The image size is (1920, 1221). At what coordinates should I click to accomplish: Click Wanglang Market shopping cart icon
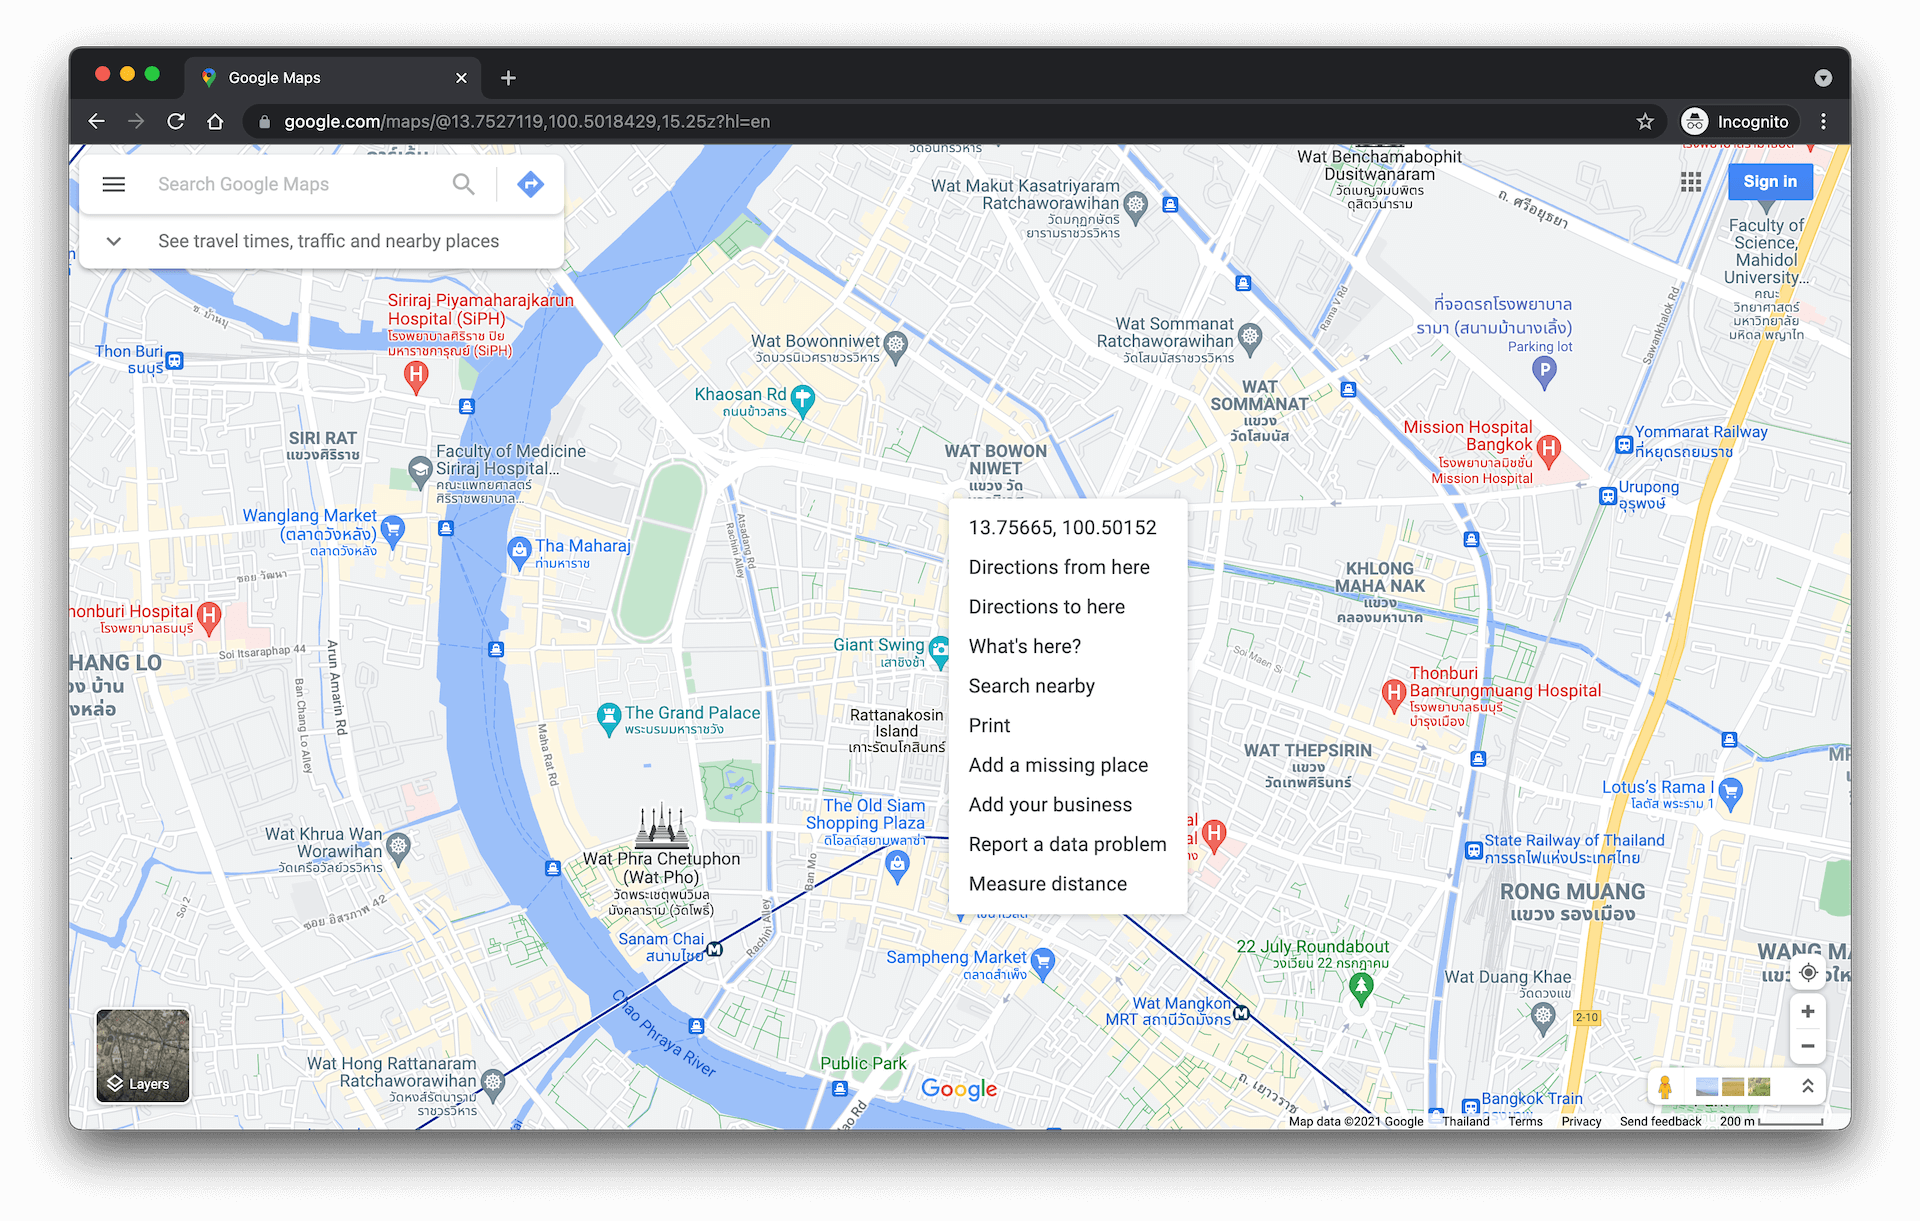click(393, 530)
